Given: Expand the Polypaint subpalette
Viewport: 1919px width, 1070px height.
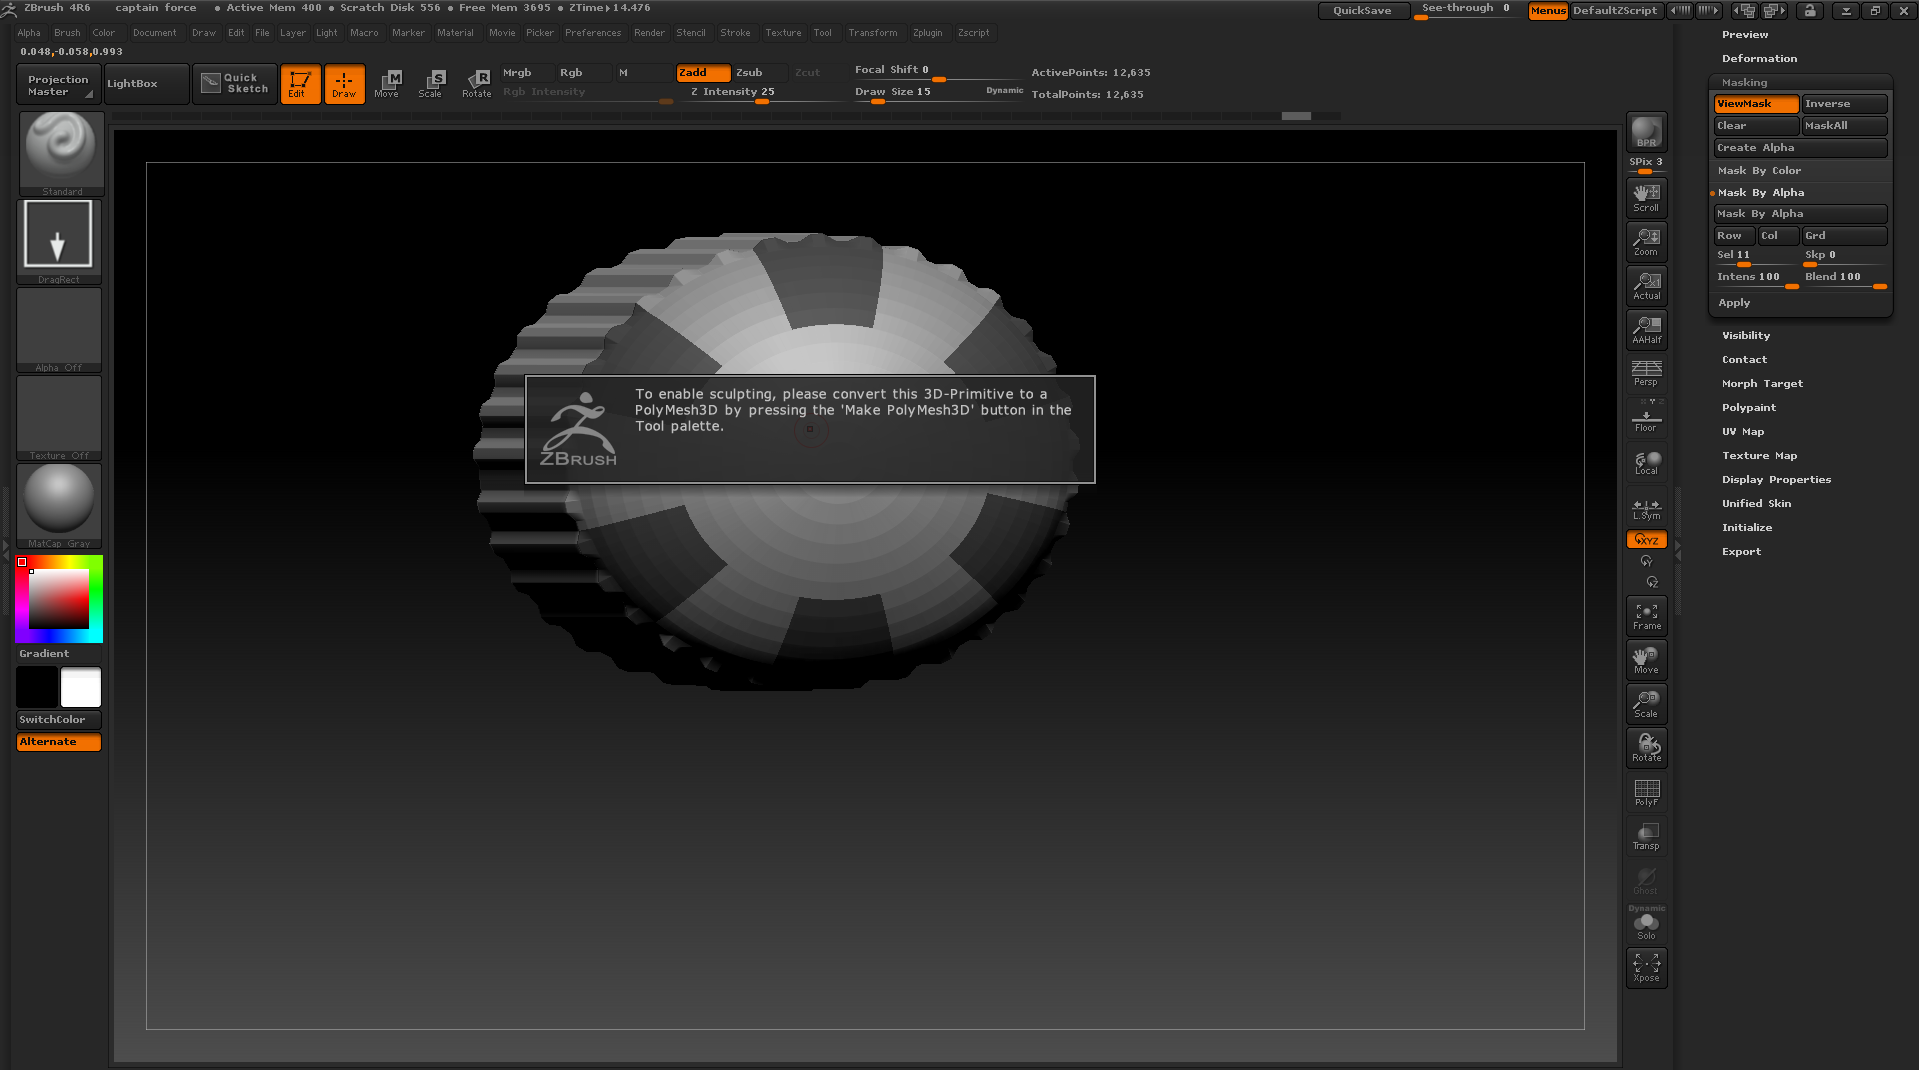Looking at the screenshot, I should [x=1748, y=408].
